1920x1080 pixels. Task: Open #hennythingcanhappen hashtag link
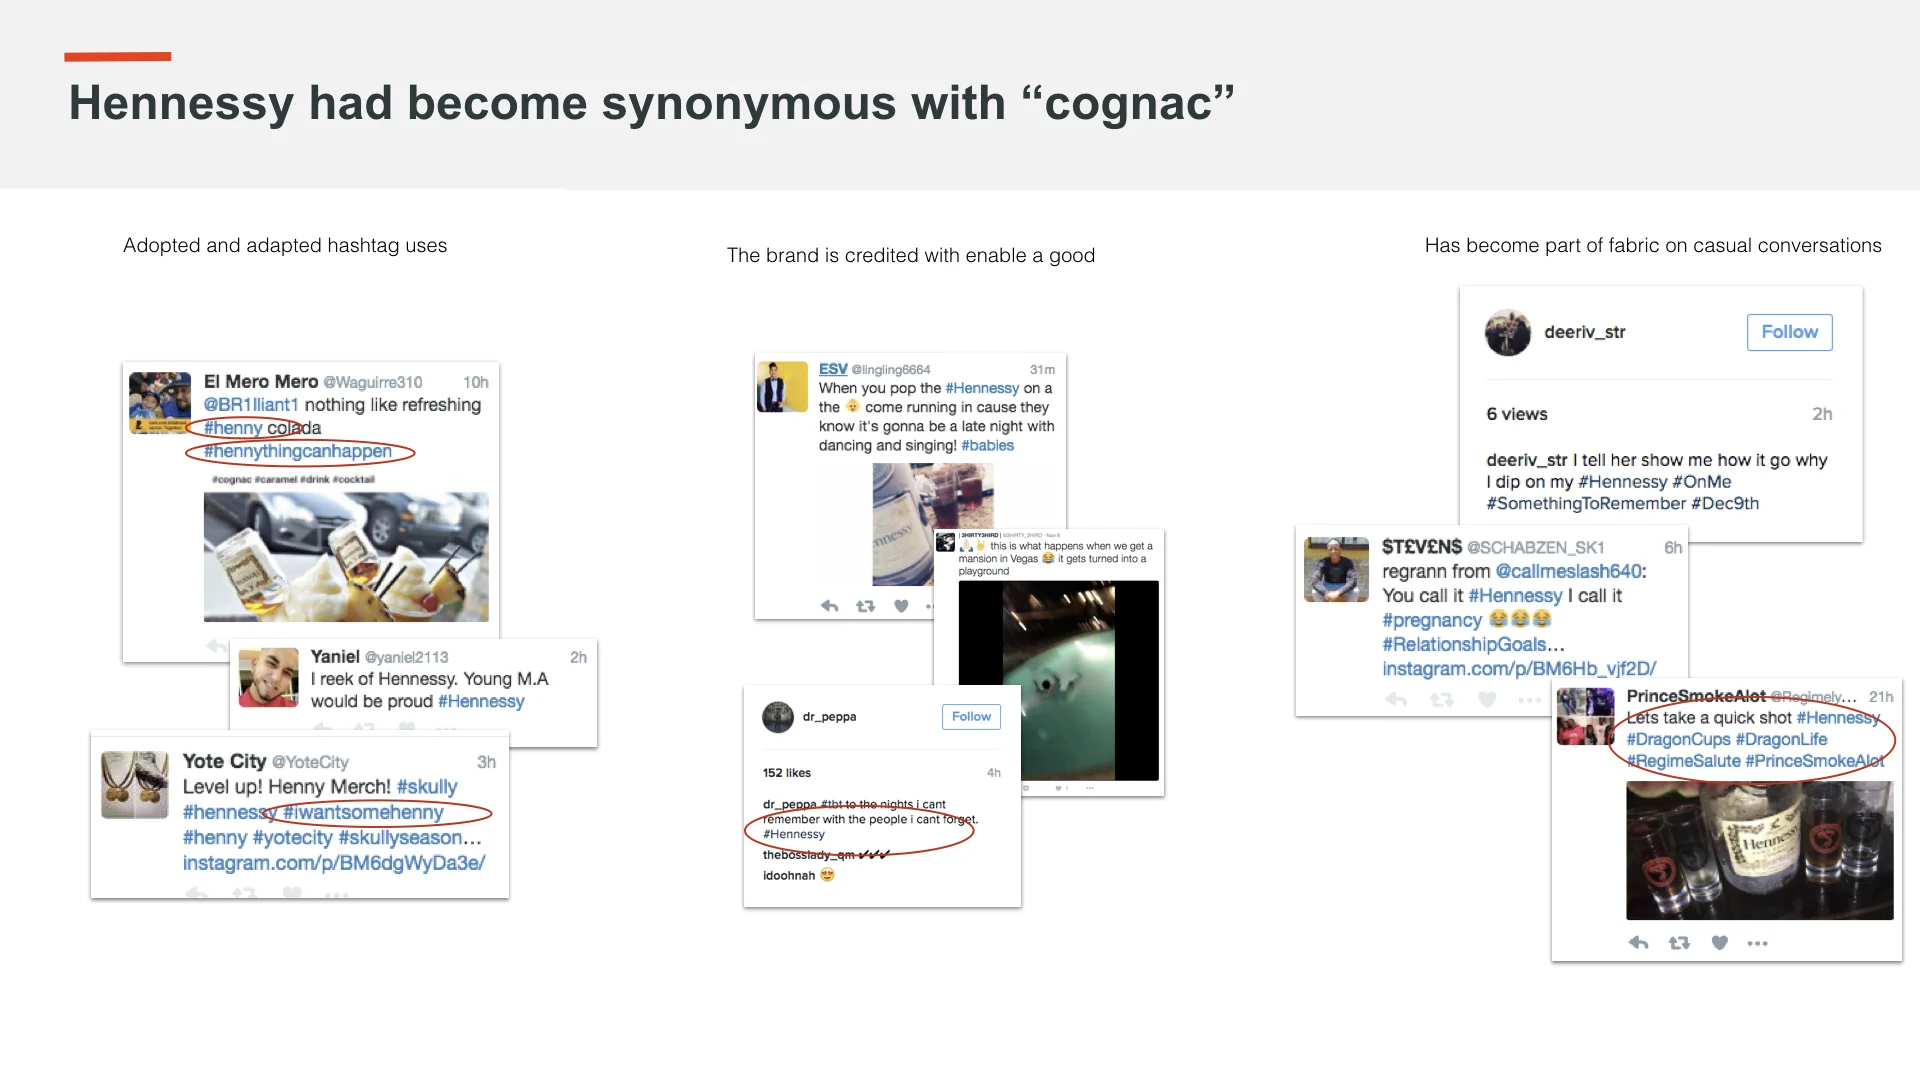click(298, 451)
